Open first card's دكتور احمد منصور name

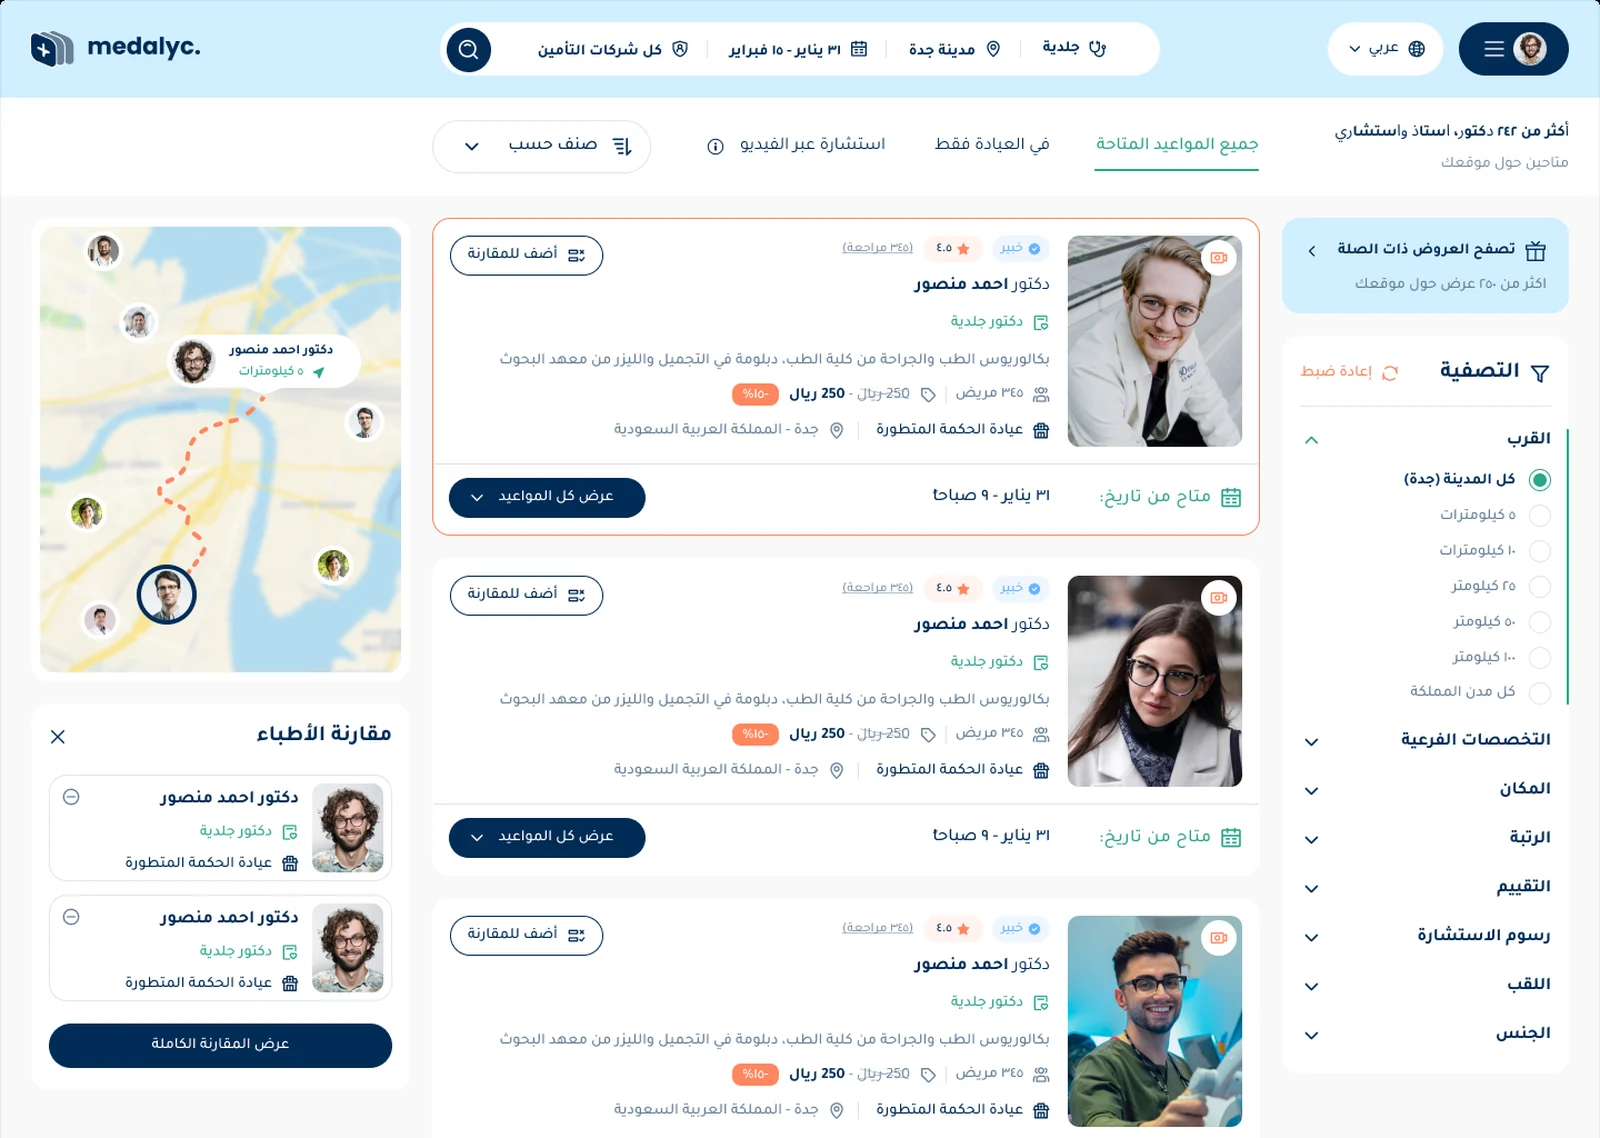tap(981, 284)
